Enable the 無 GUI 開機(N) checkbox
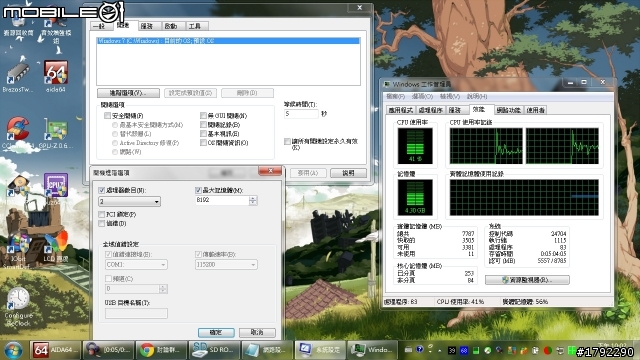Screen dimensions: 640x360 coord(203,116)
